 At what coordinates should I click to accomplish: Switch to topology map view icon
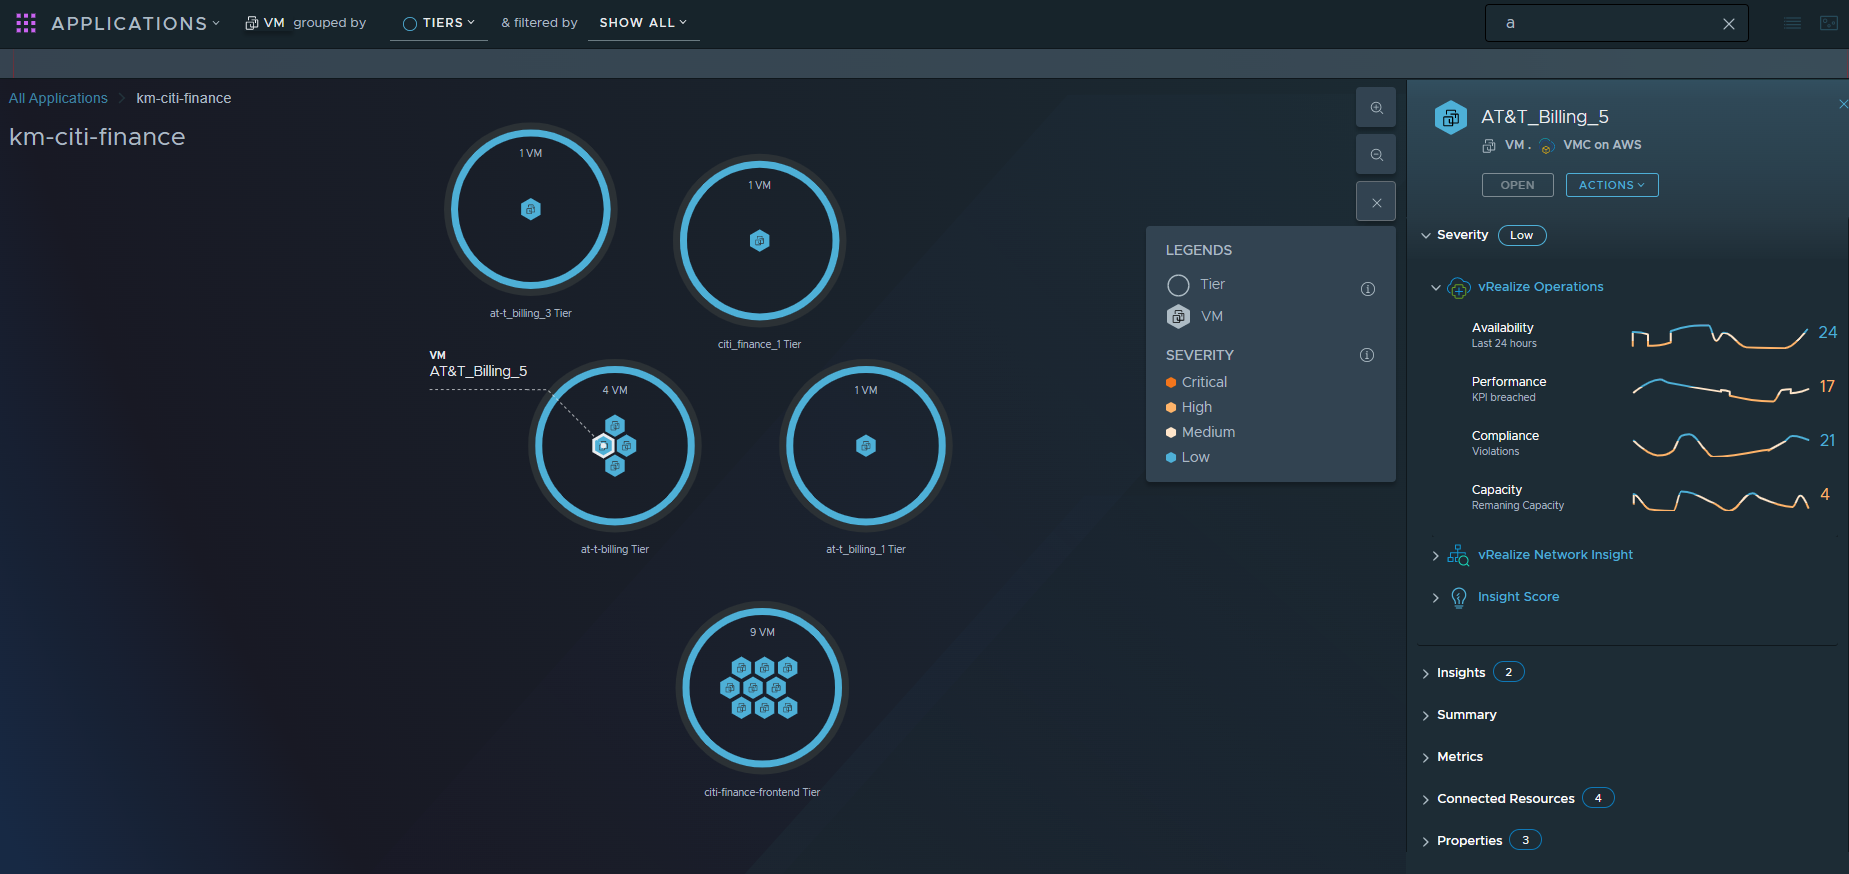(x=1829, y=23)
